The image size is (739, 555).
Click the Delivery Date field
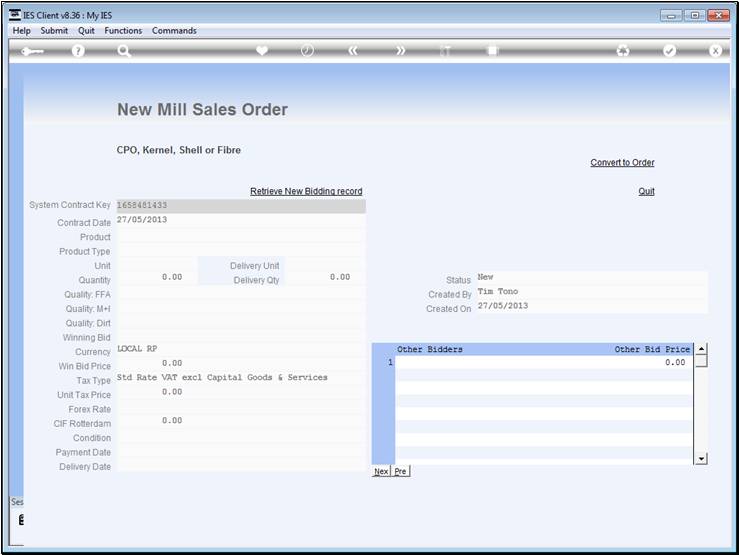tap(241, 464)
